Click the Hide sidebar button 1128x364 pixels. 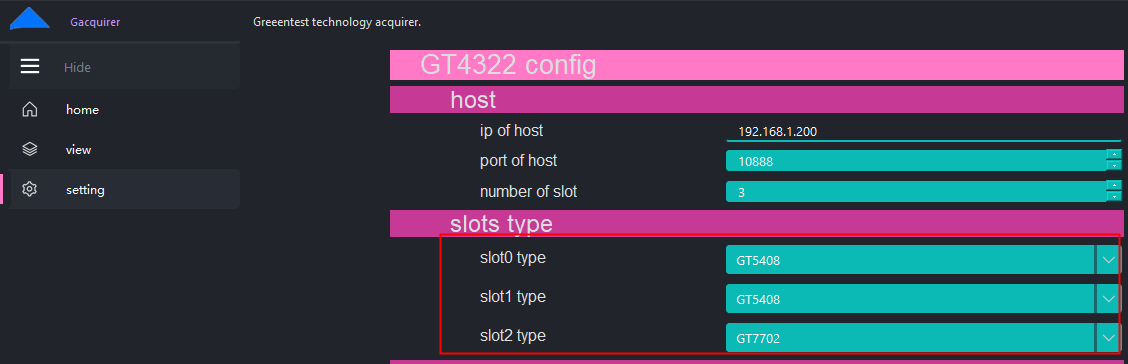[x=125, y=67]
